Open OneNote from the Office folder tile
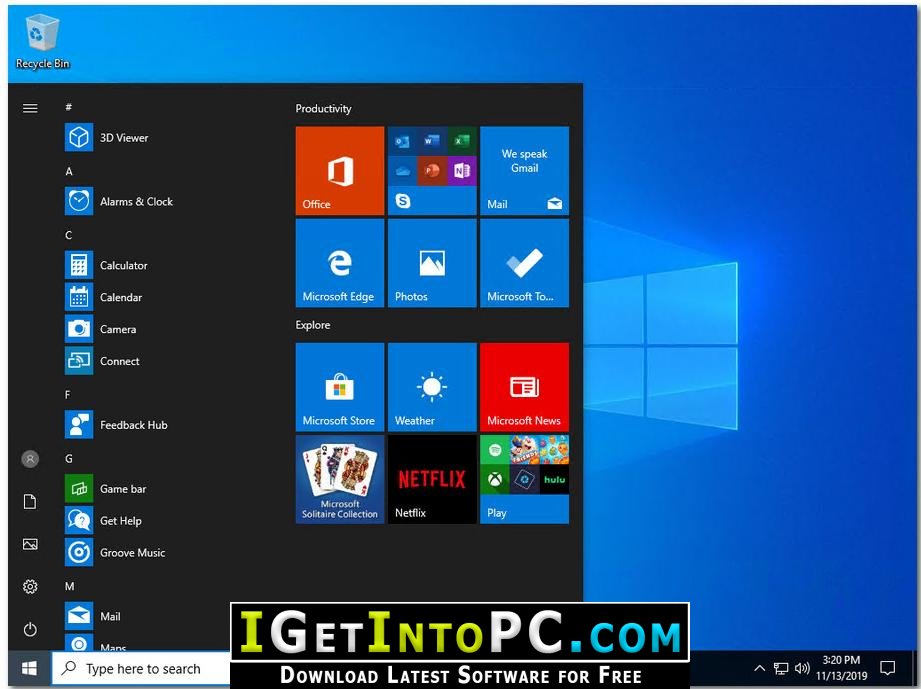The width and height of the screenshot is (921, 689). [462, 171]
